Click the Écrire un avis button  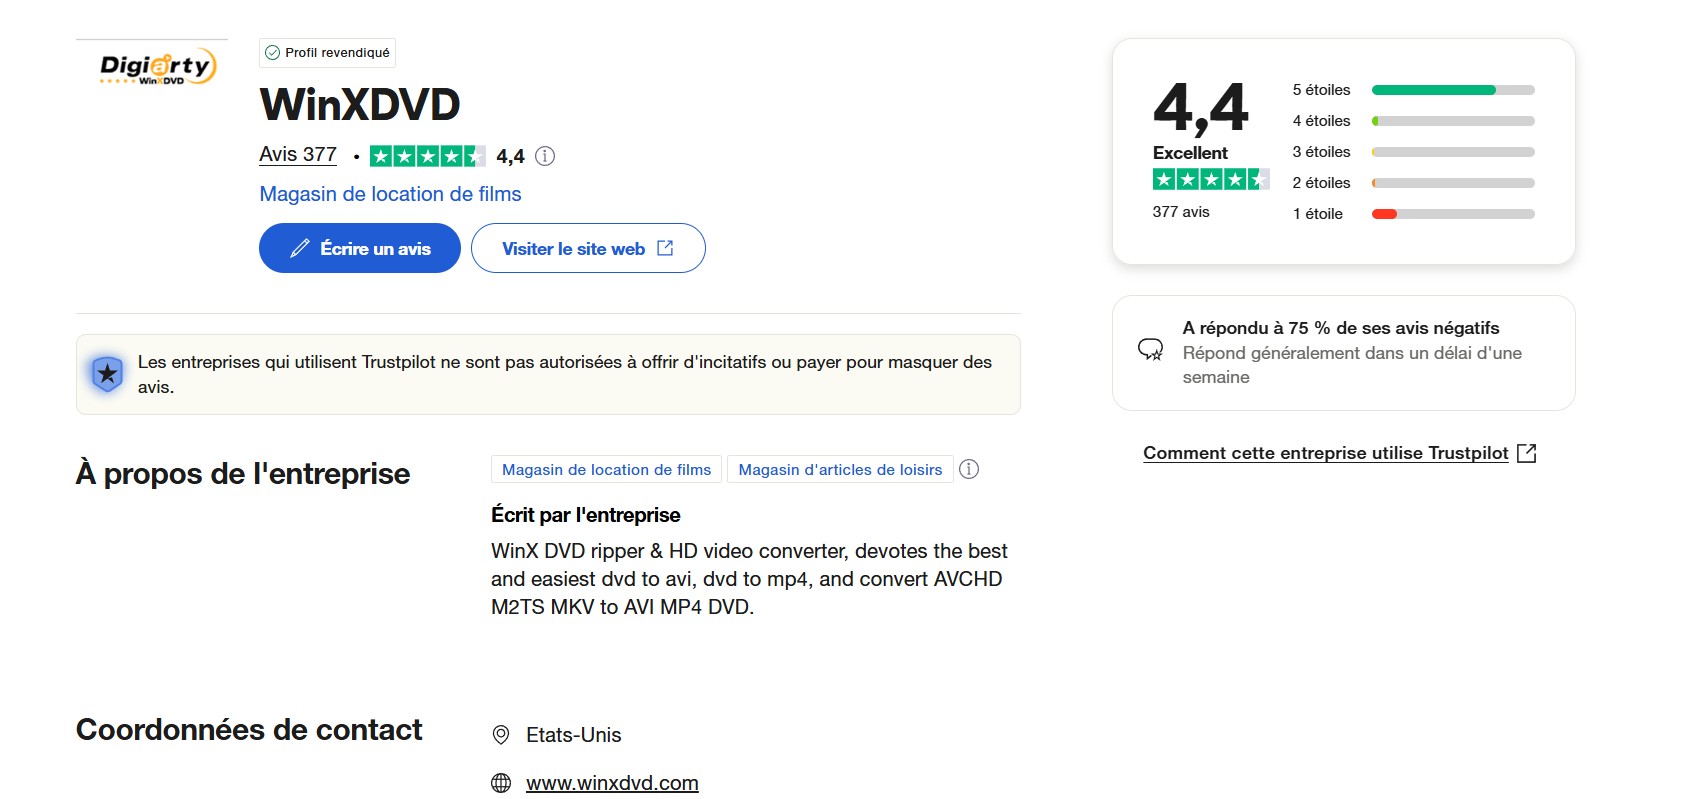point(360,248)
